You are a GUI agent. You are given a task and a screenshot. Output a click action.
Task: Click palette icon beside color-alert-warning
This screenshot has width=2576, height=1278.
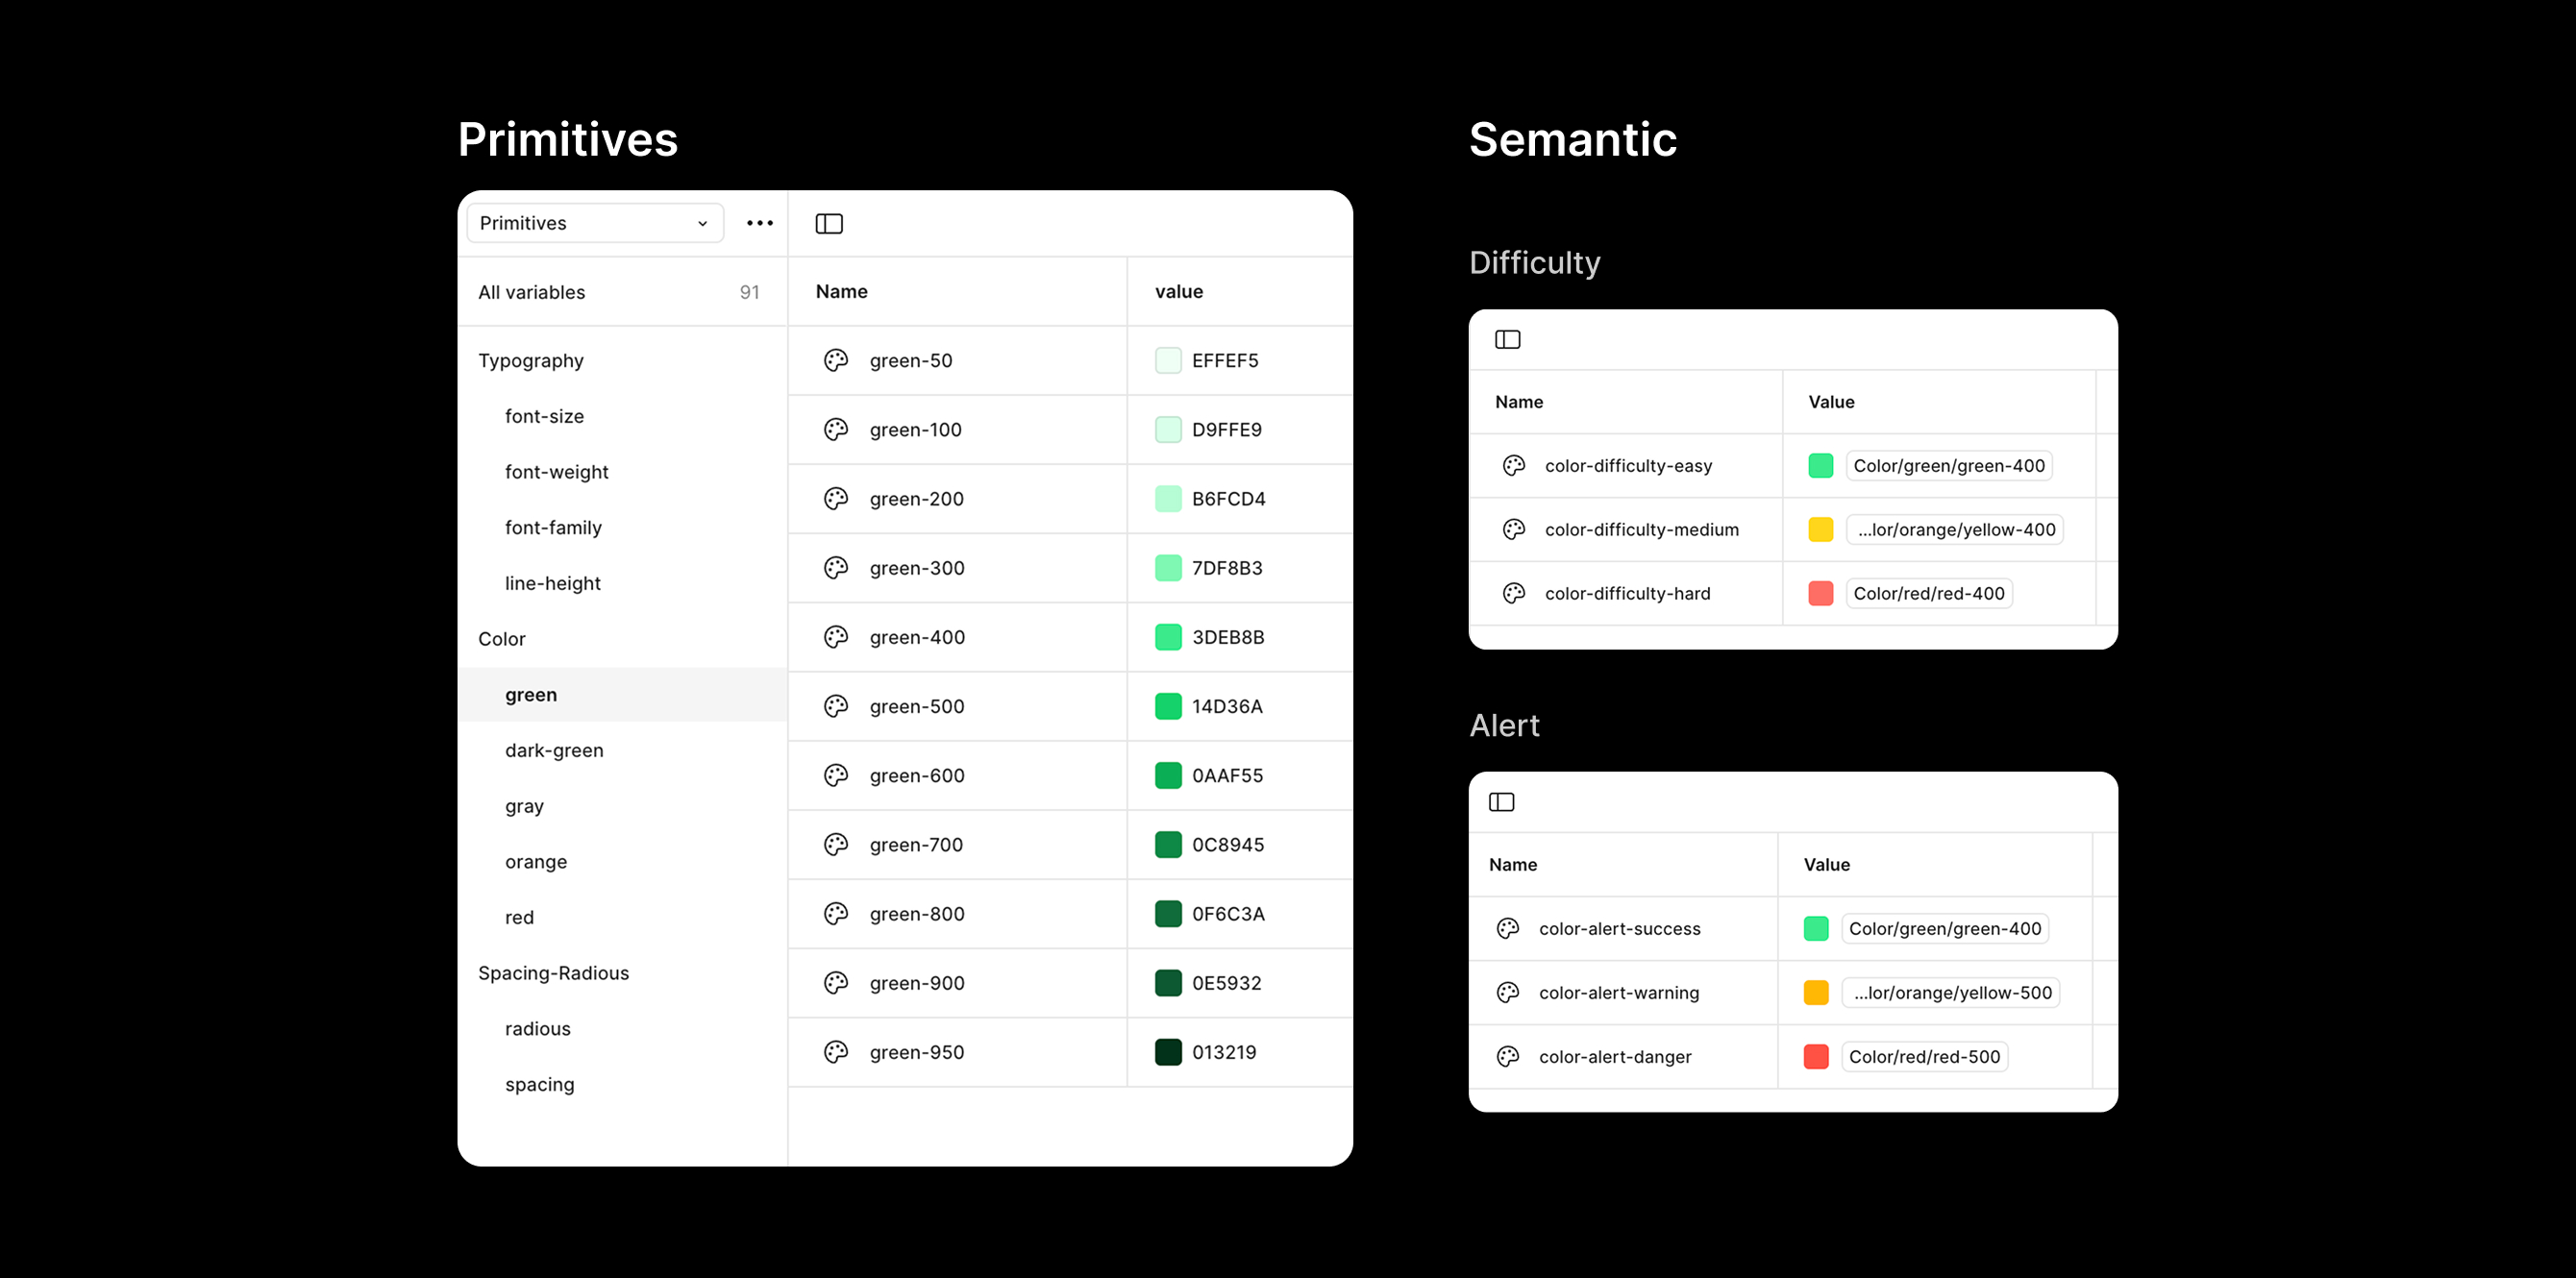pyautogui.click(x=1507, y=992)
